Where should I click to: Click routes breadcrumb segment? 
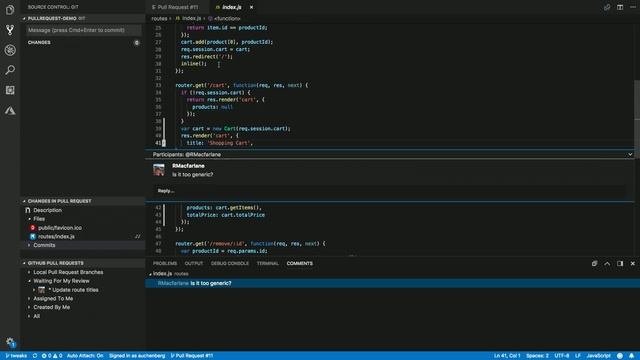coord(159,18)
